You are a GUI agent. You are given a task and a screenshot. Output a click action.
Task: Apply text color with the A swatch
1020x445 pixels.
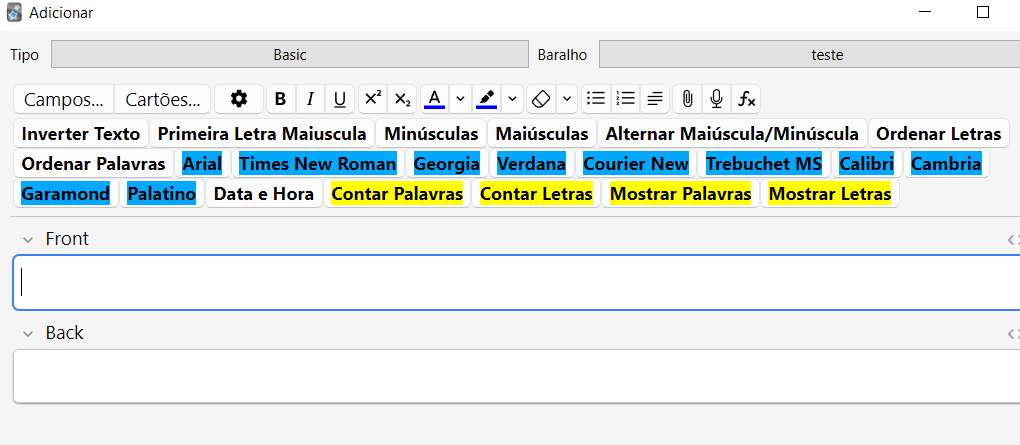pyautogui.click(x=434, y=99)
